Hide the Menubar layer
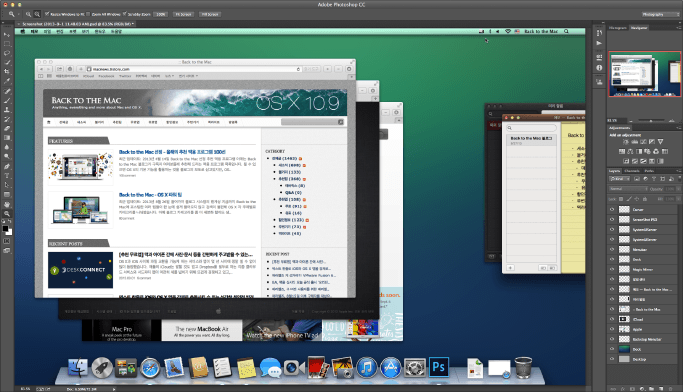Image resolution: width=683 pixels, height=392 pixels. click(x=612, y=250)
